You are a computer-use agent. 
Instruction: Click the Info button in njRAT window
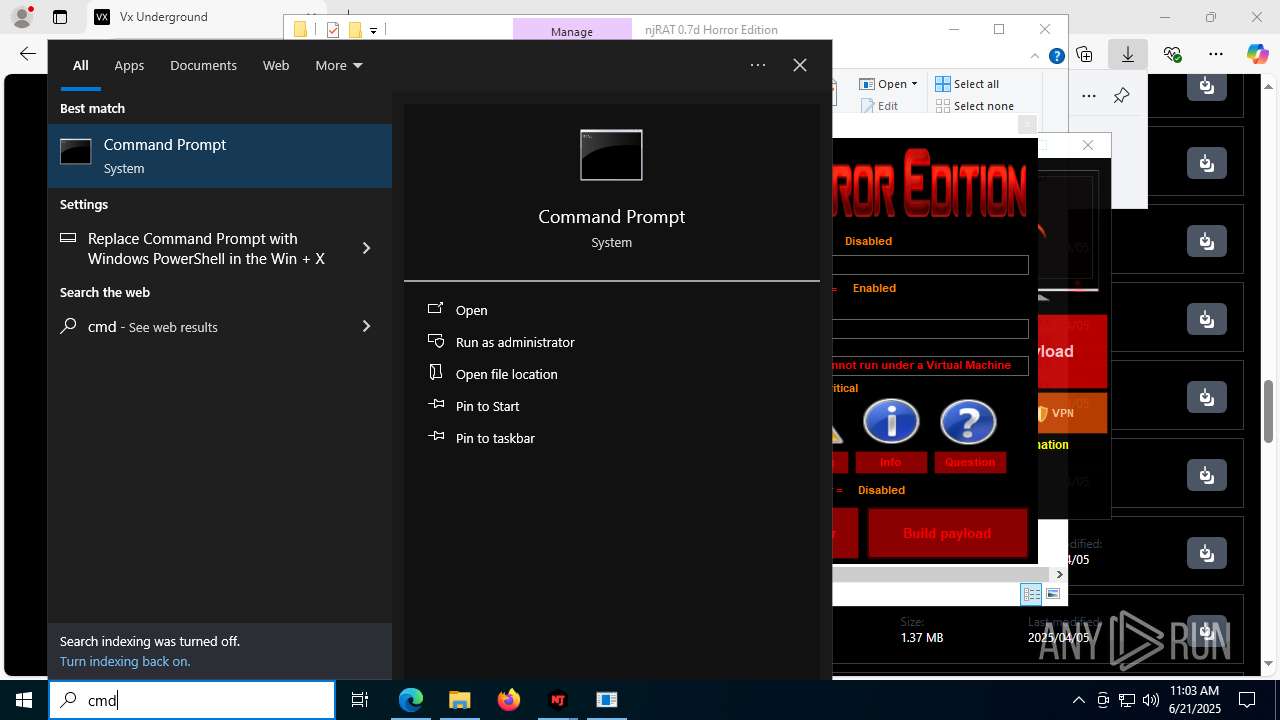point(890,462)
